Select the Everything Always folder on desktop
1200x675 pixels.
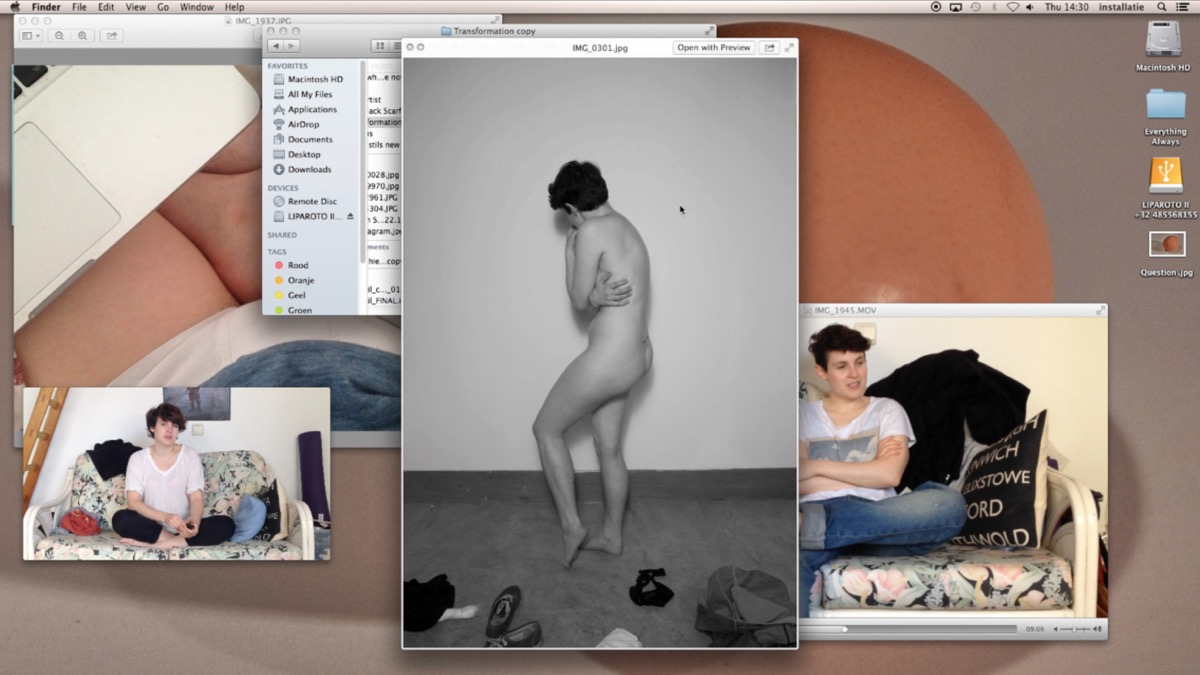coord(1165,104)
